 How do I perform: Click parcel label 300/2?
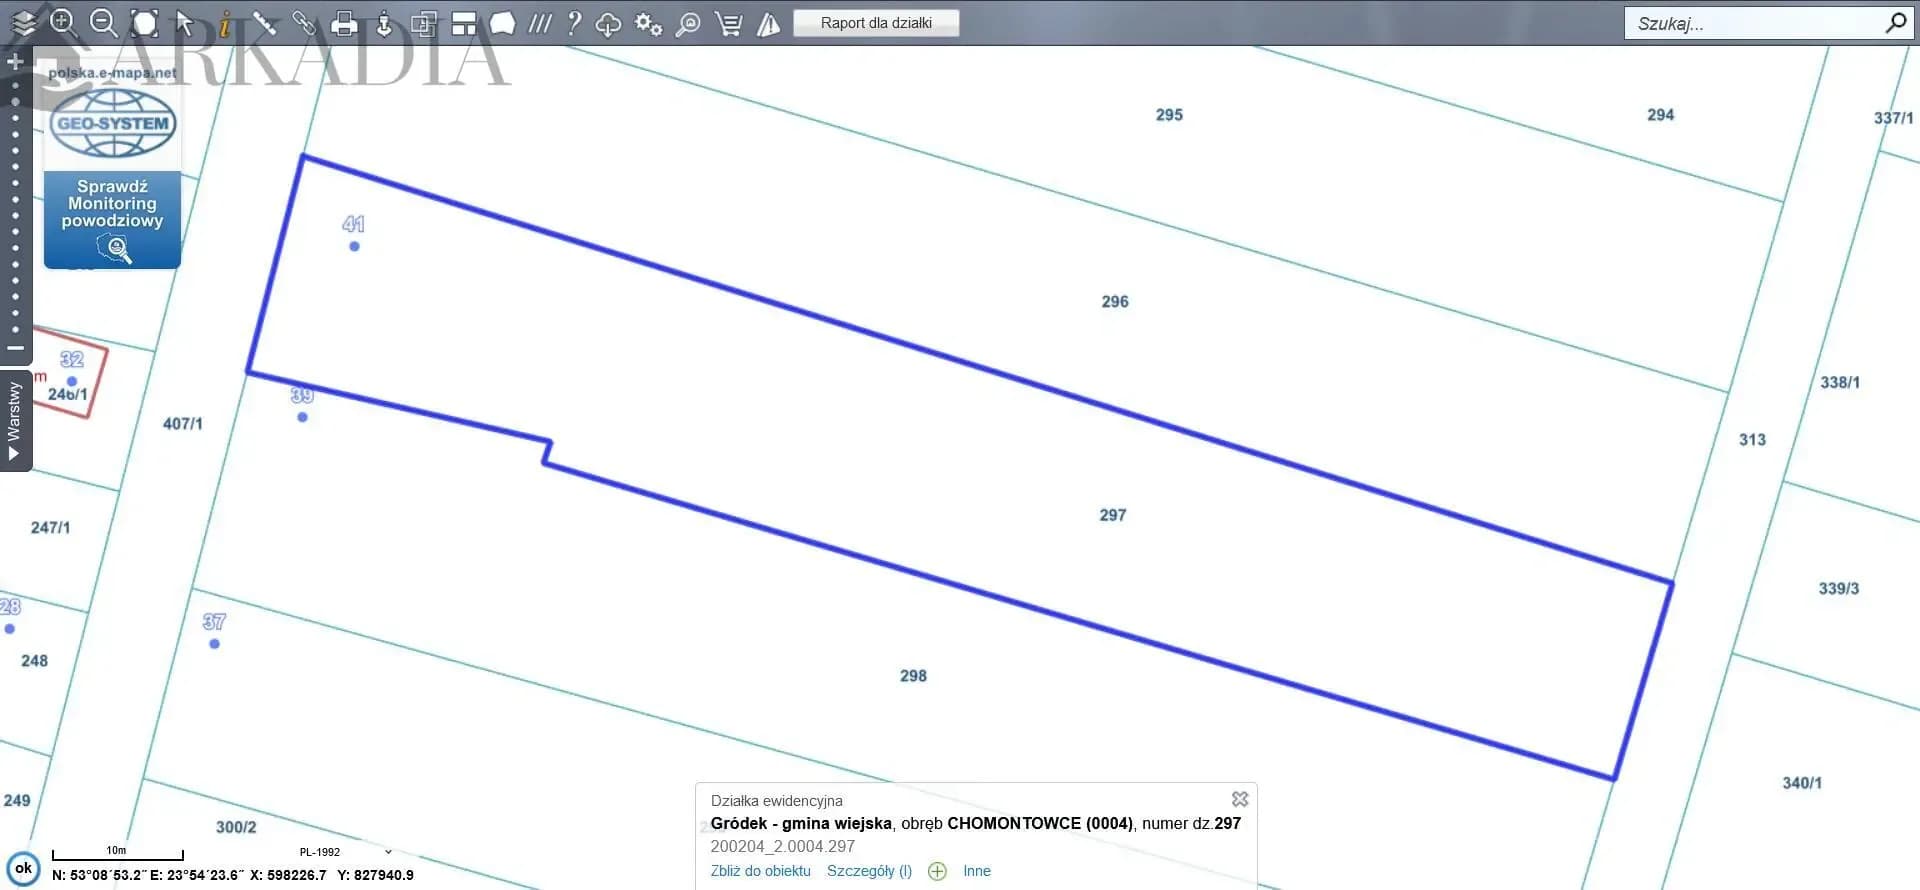coord(236,827)
